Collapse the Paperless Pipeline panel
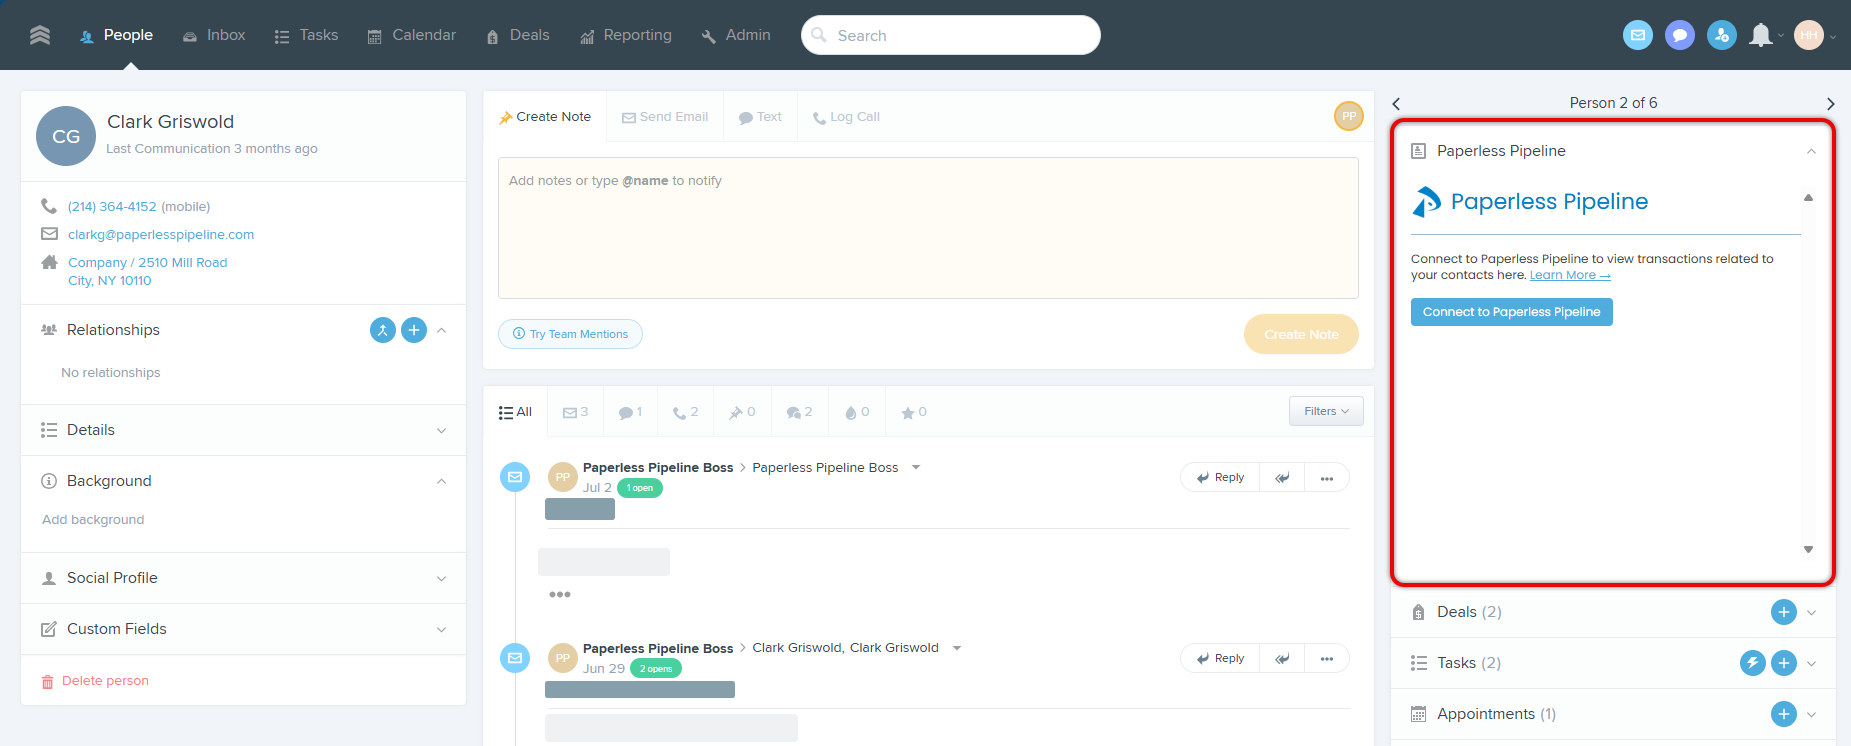This screenshot has height=746, width=1851. pos(1811,151)
